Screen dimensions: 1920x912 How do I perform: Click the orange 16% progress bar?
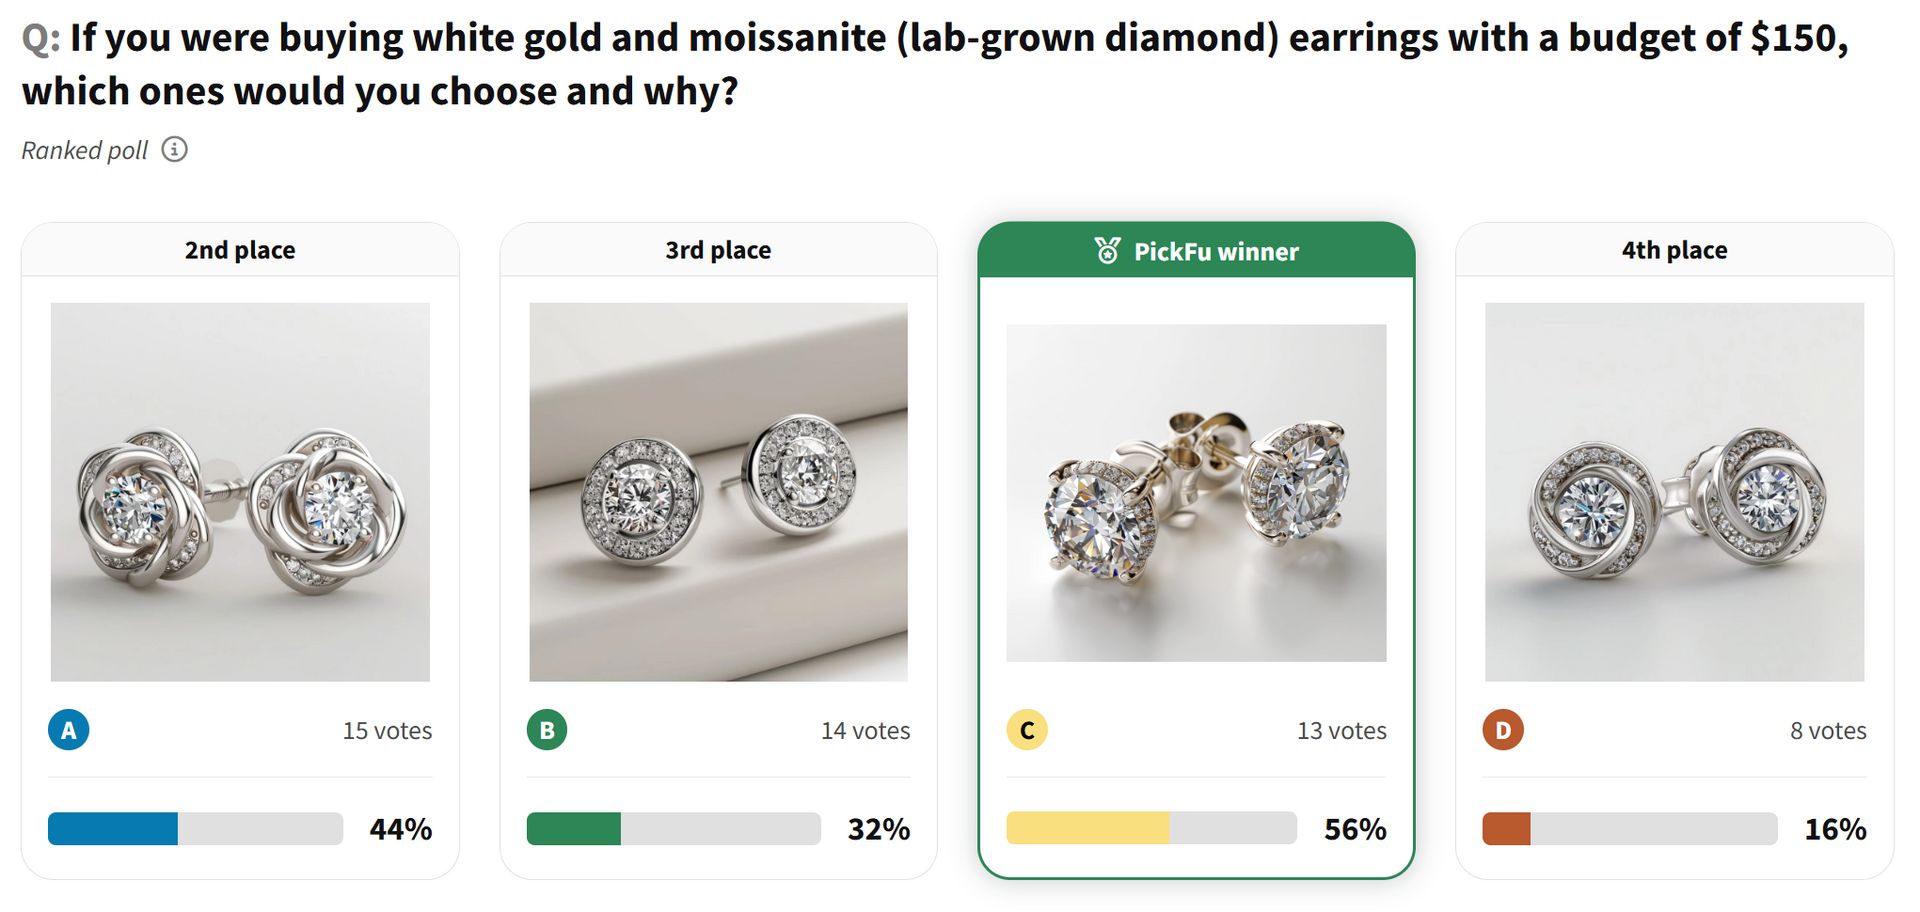point(1629,829)
